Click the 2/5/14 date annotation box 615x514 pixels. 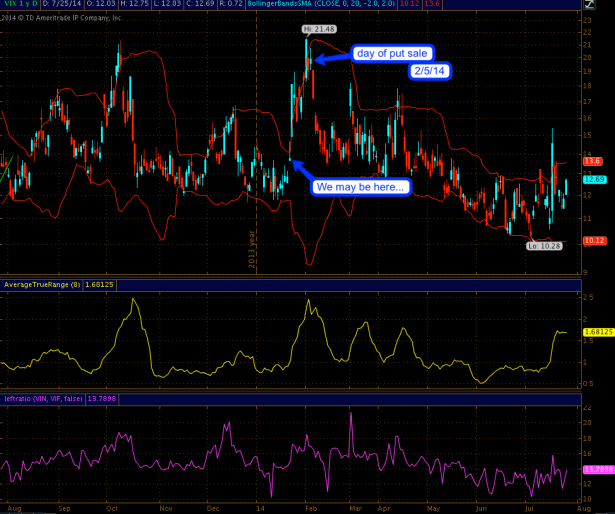tap(430, 70)
